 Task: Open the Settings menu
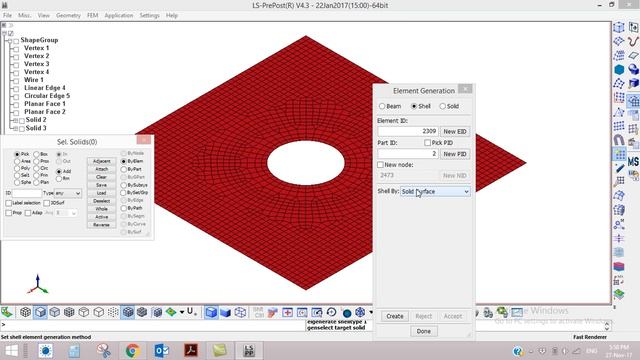(149, 16)
